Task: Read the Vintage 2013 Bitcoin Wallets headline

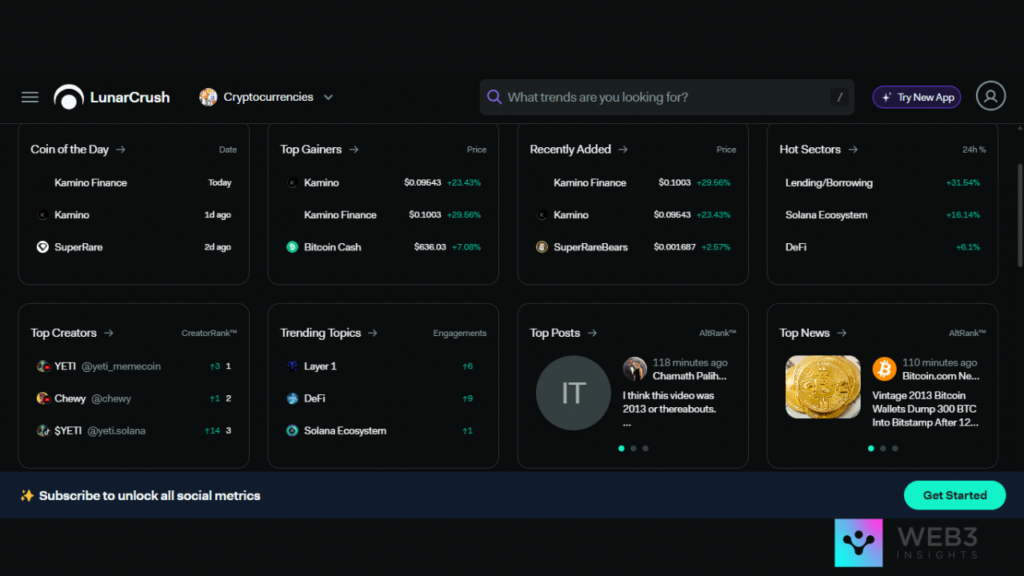Action: [925, 409]
